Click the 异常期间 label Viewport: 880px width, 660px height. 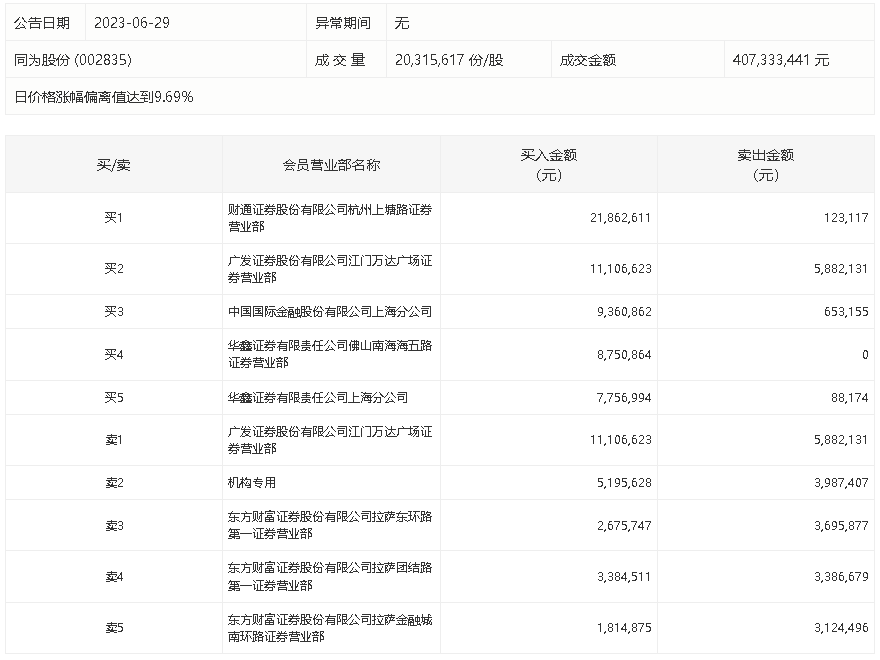(343, 23)
